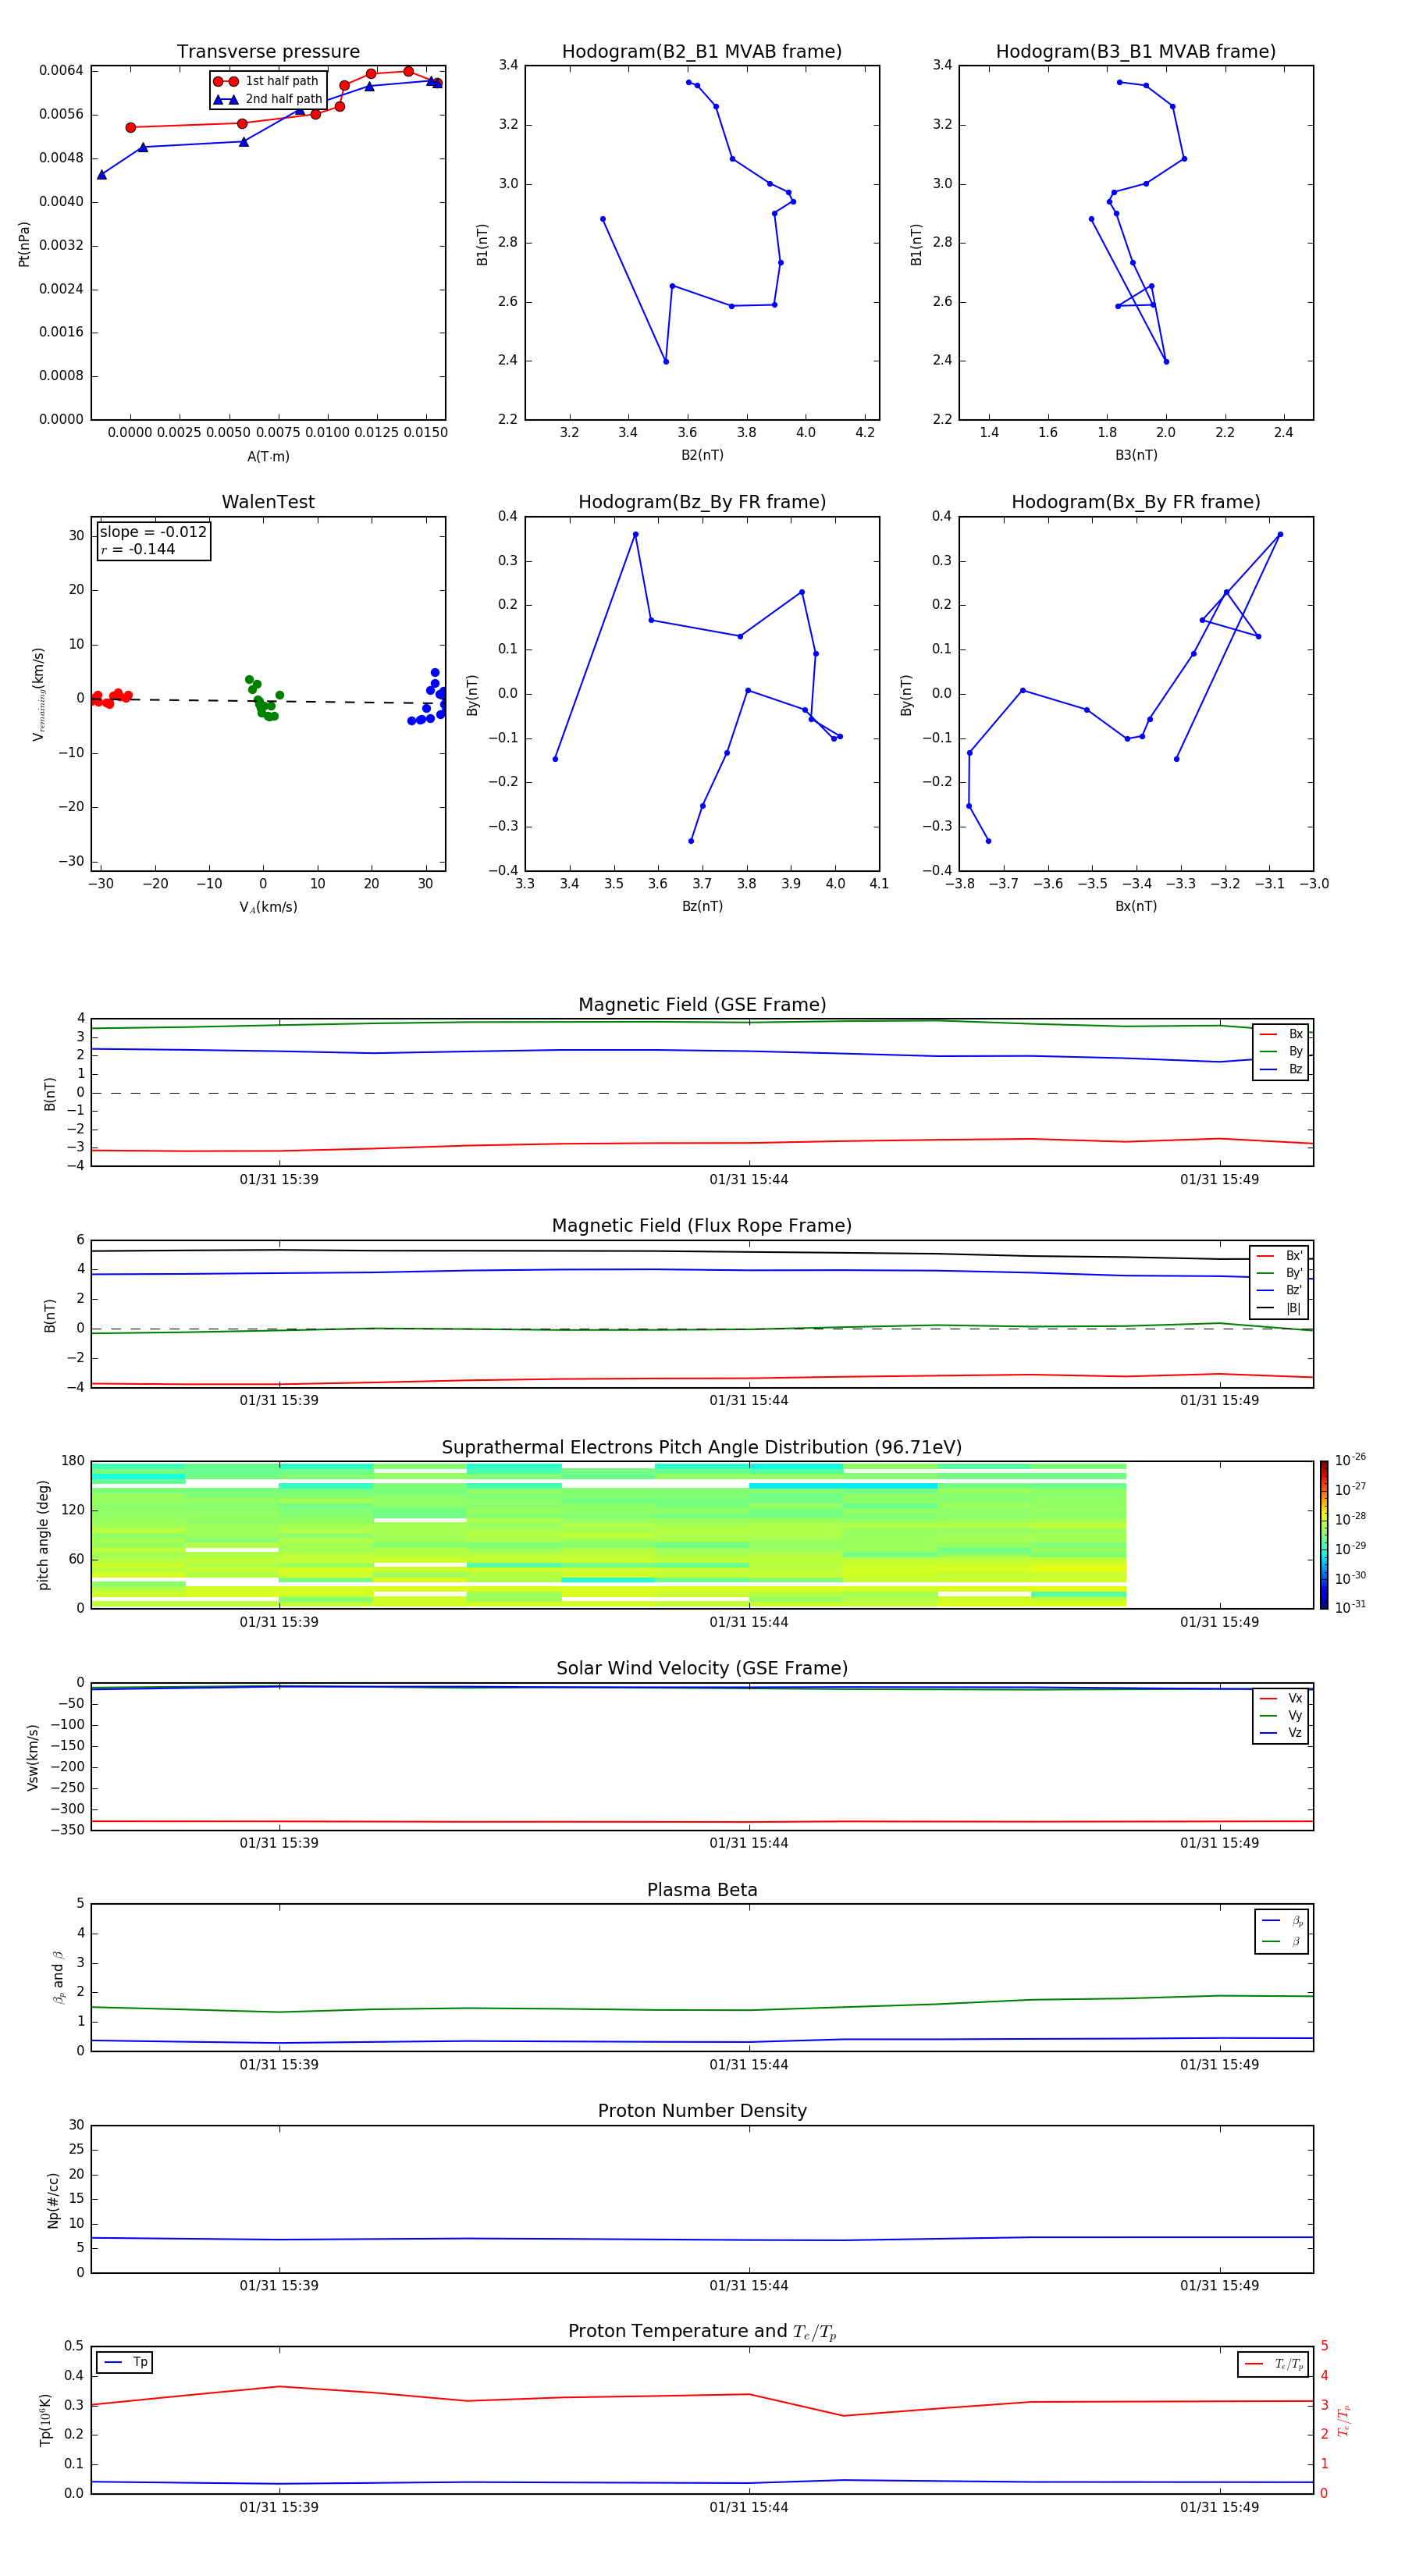The height and width of the screenshot is (2576, 1405).
Task: Click the red Te/Tp legend box
Action: tap(1273, 2364)
